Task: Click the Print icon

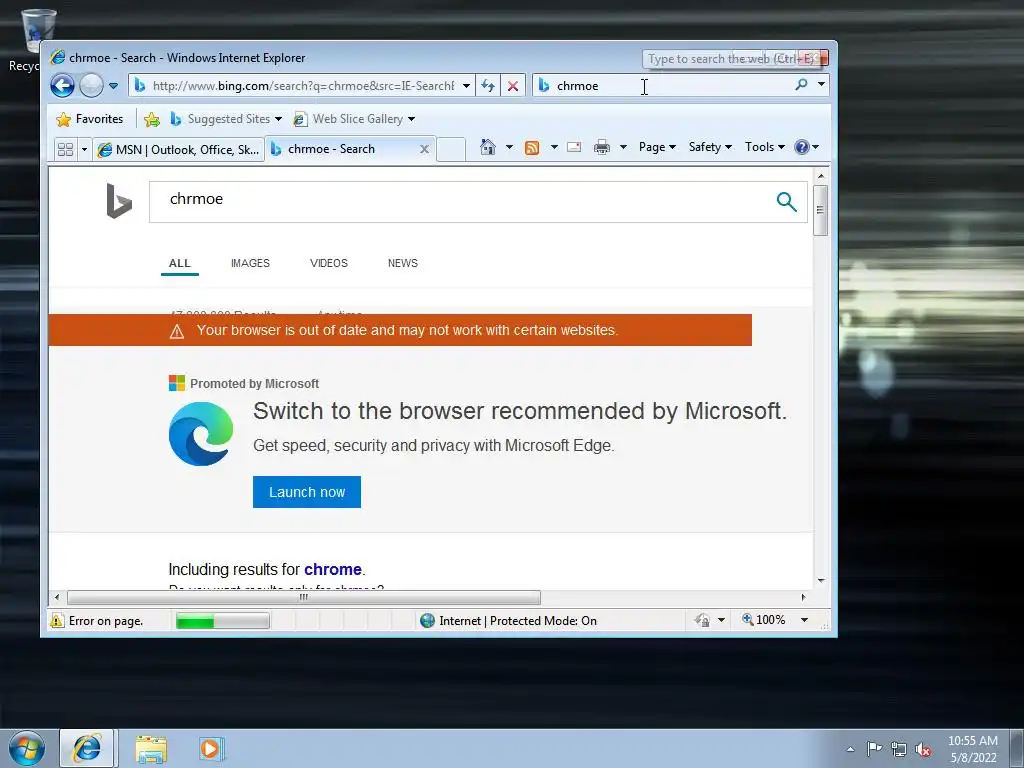Action: (601, 147)
